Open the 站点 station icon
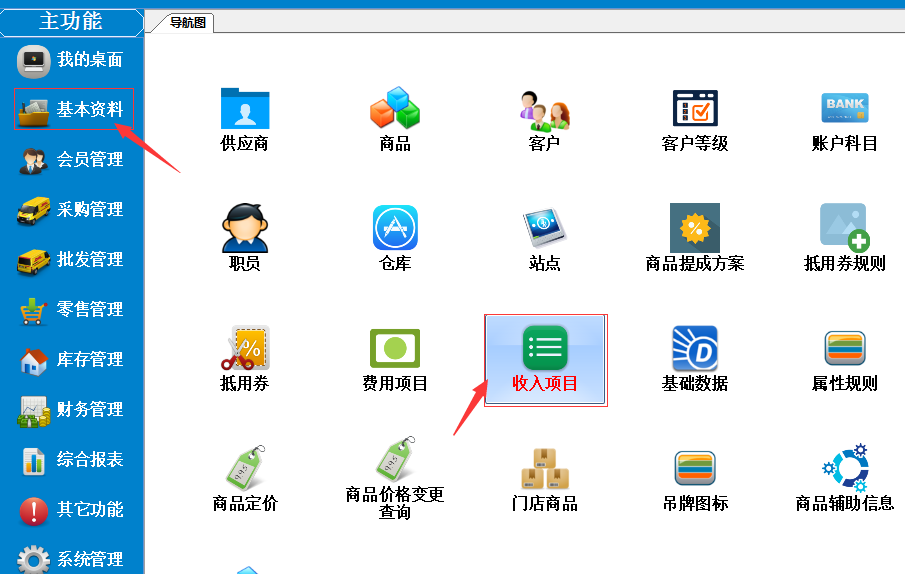 pyautogui.click(x=544, y=227)
